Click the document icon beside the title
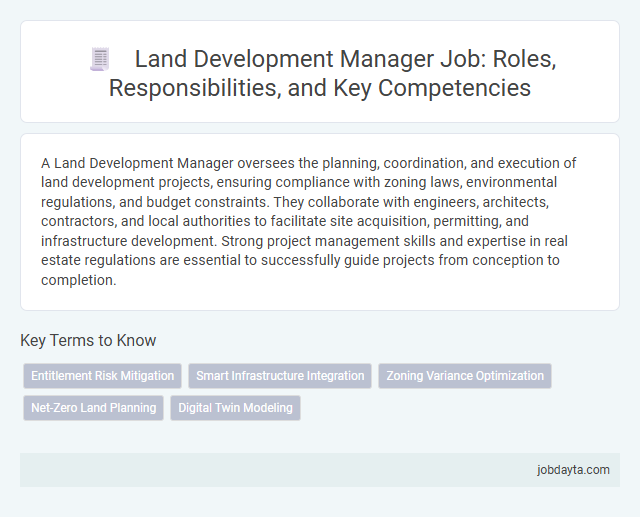This screenshot has width=640, height=517. pyautogui.click(x=100, y=59)
